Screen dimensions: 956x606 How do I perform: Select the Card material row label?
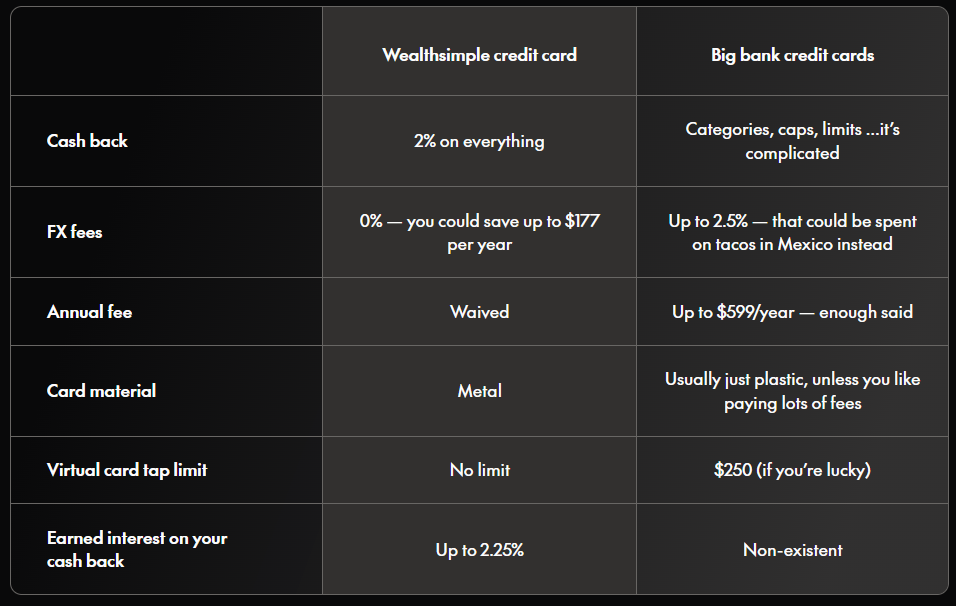point(101,390)
